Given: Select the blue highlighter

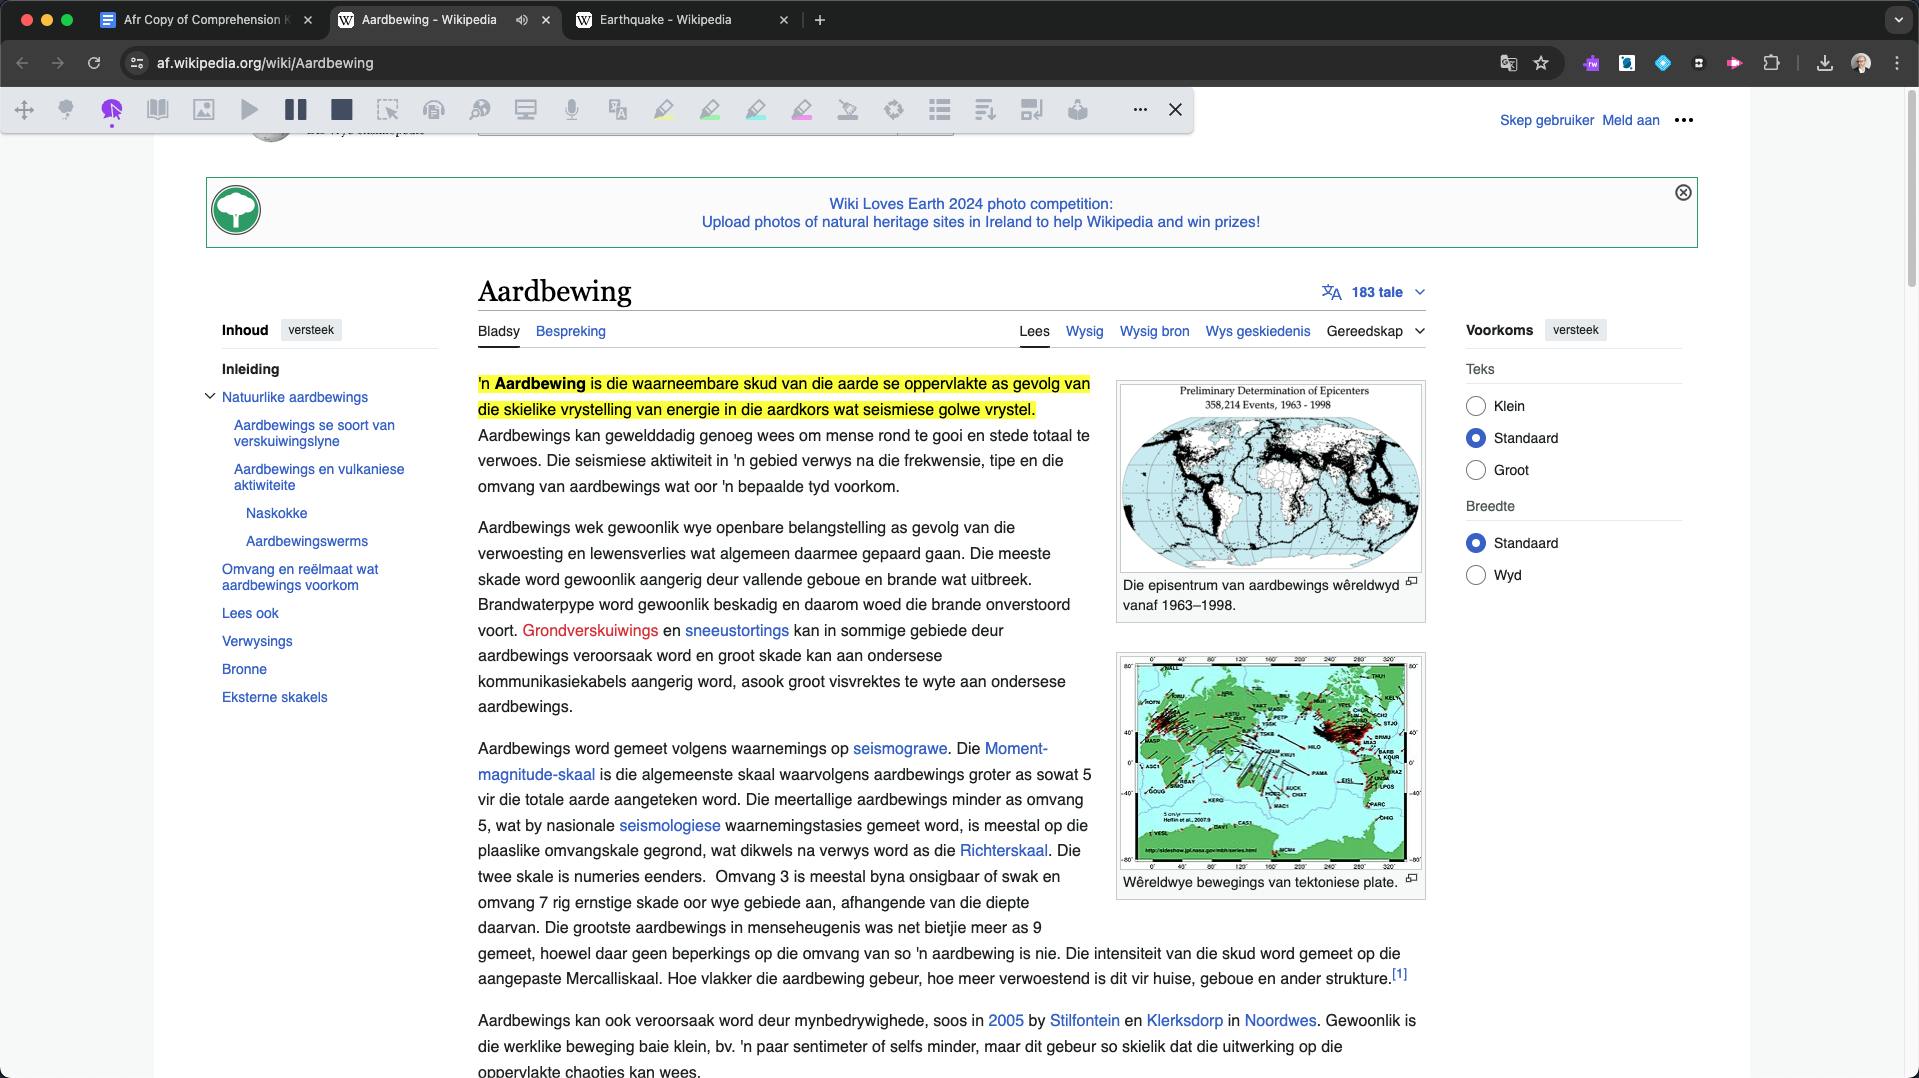Looking at the screenshot, I should point(756,110).
